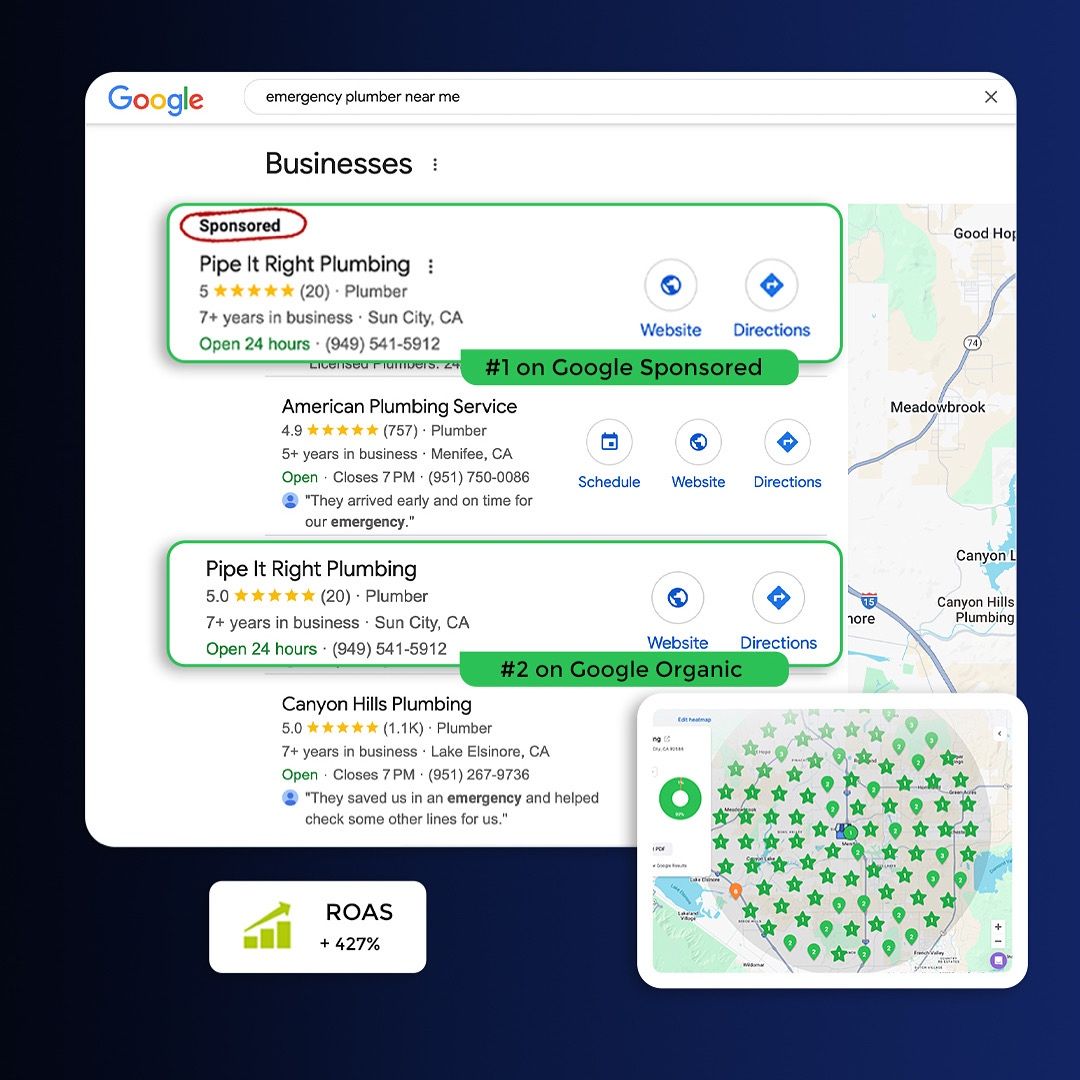Viewport: 1080px width, 1080px height.
Task: Click phone number (949) 541-5912 in the Sponsored listing
Action: 382,344
